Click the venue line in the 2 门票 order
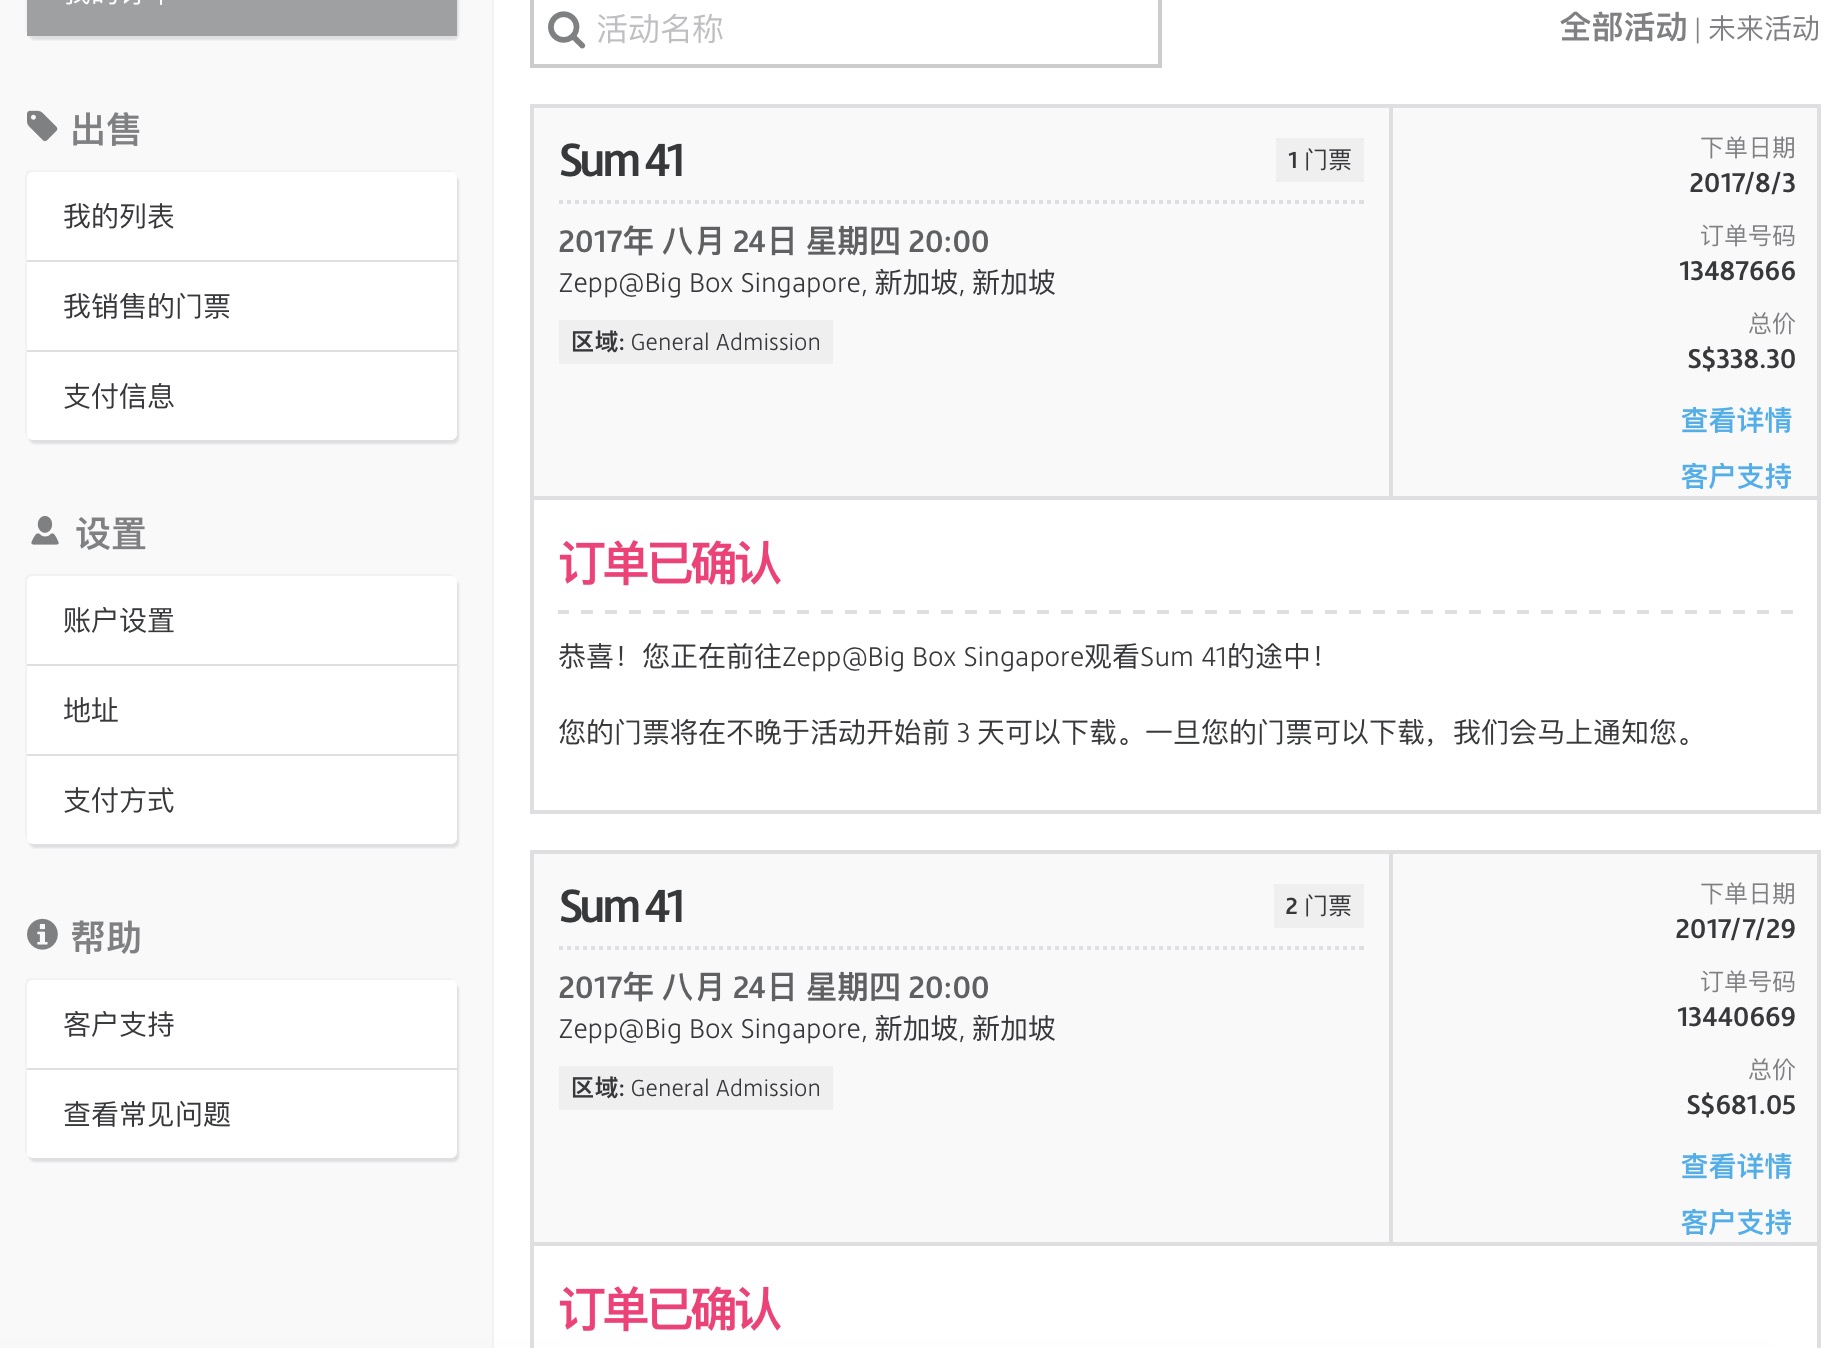This screenshot has height=1348, width=1824. click(x=807, y=1029)
